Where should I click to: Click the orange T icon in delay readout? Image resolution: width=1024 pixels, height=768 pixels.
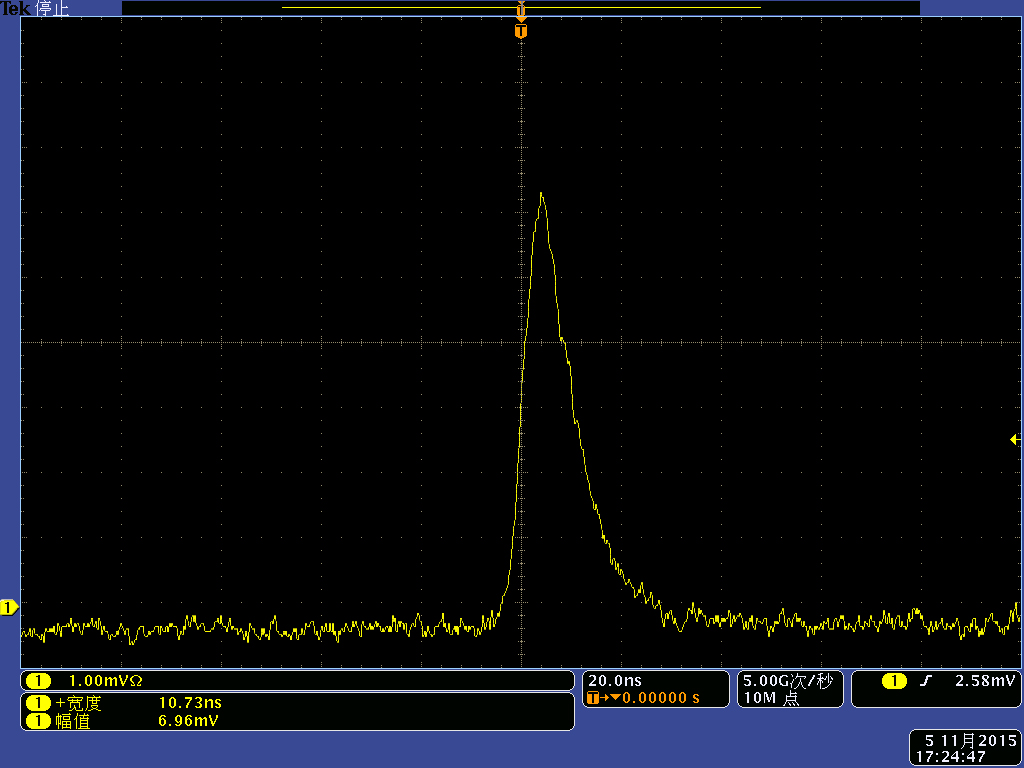coord(593,698)
